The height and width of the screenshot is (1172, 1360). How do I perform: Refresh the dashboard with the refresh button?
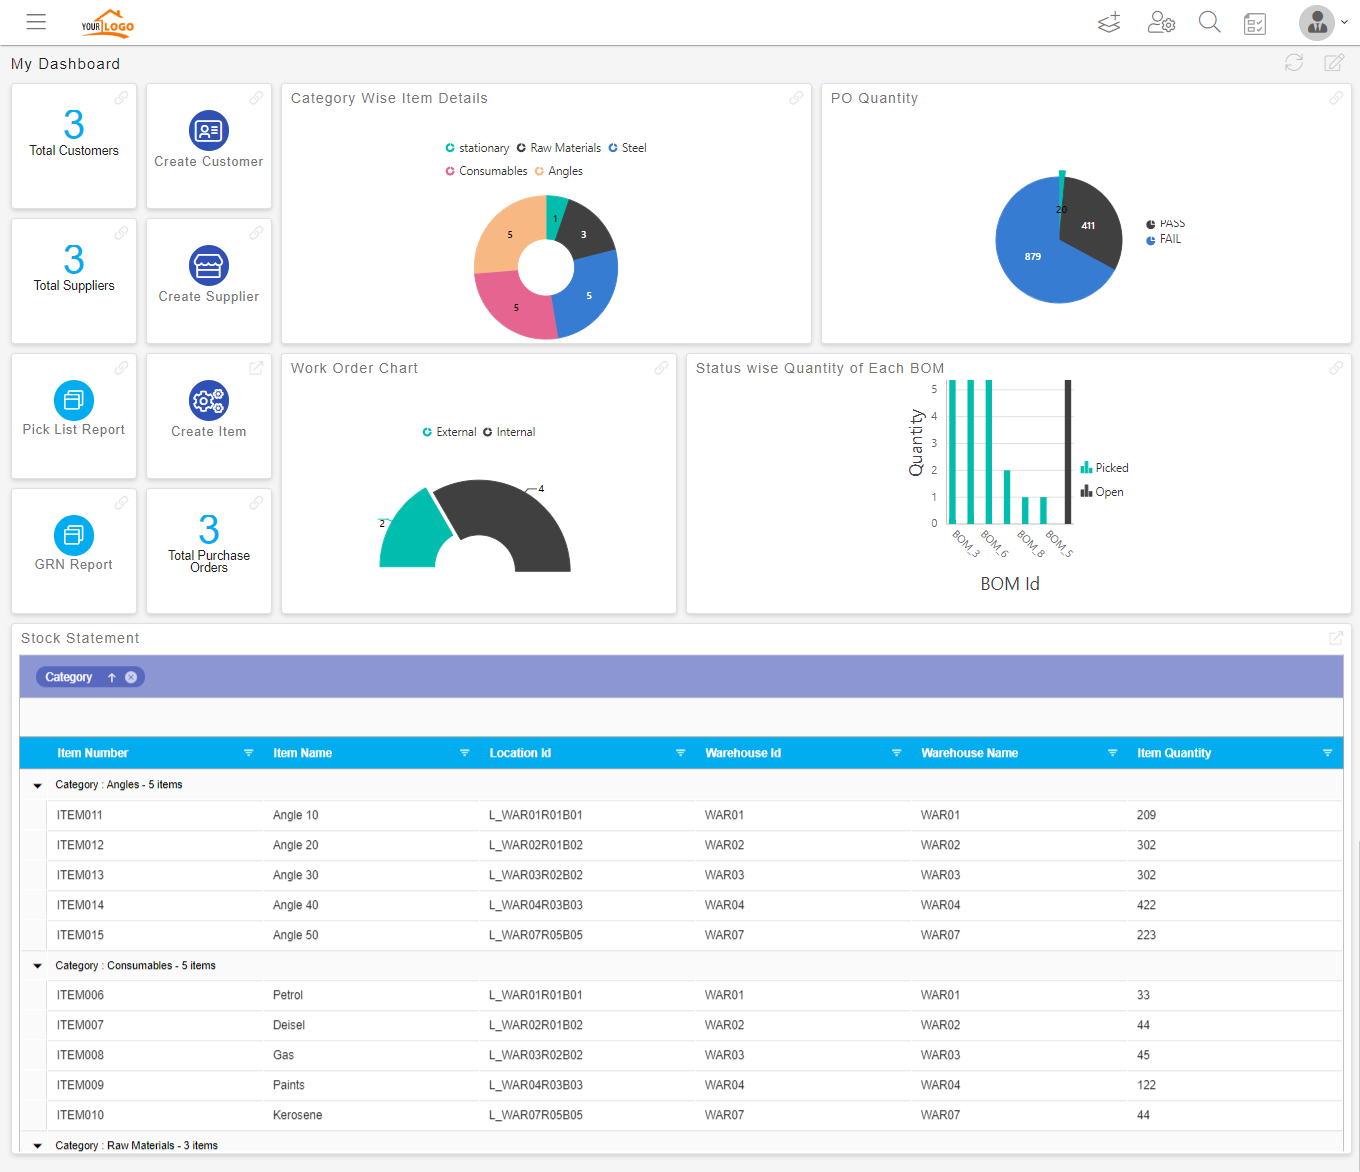(1294, 62)
